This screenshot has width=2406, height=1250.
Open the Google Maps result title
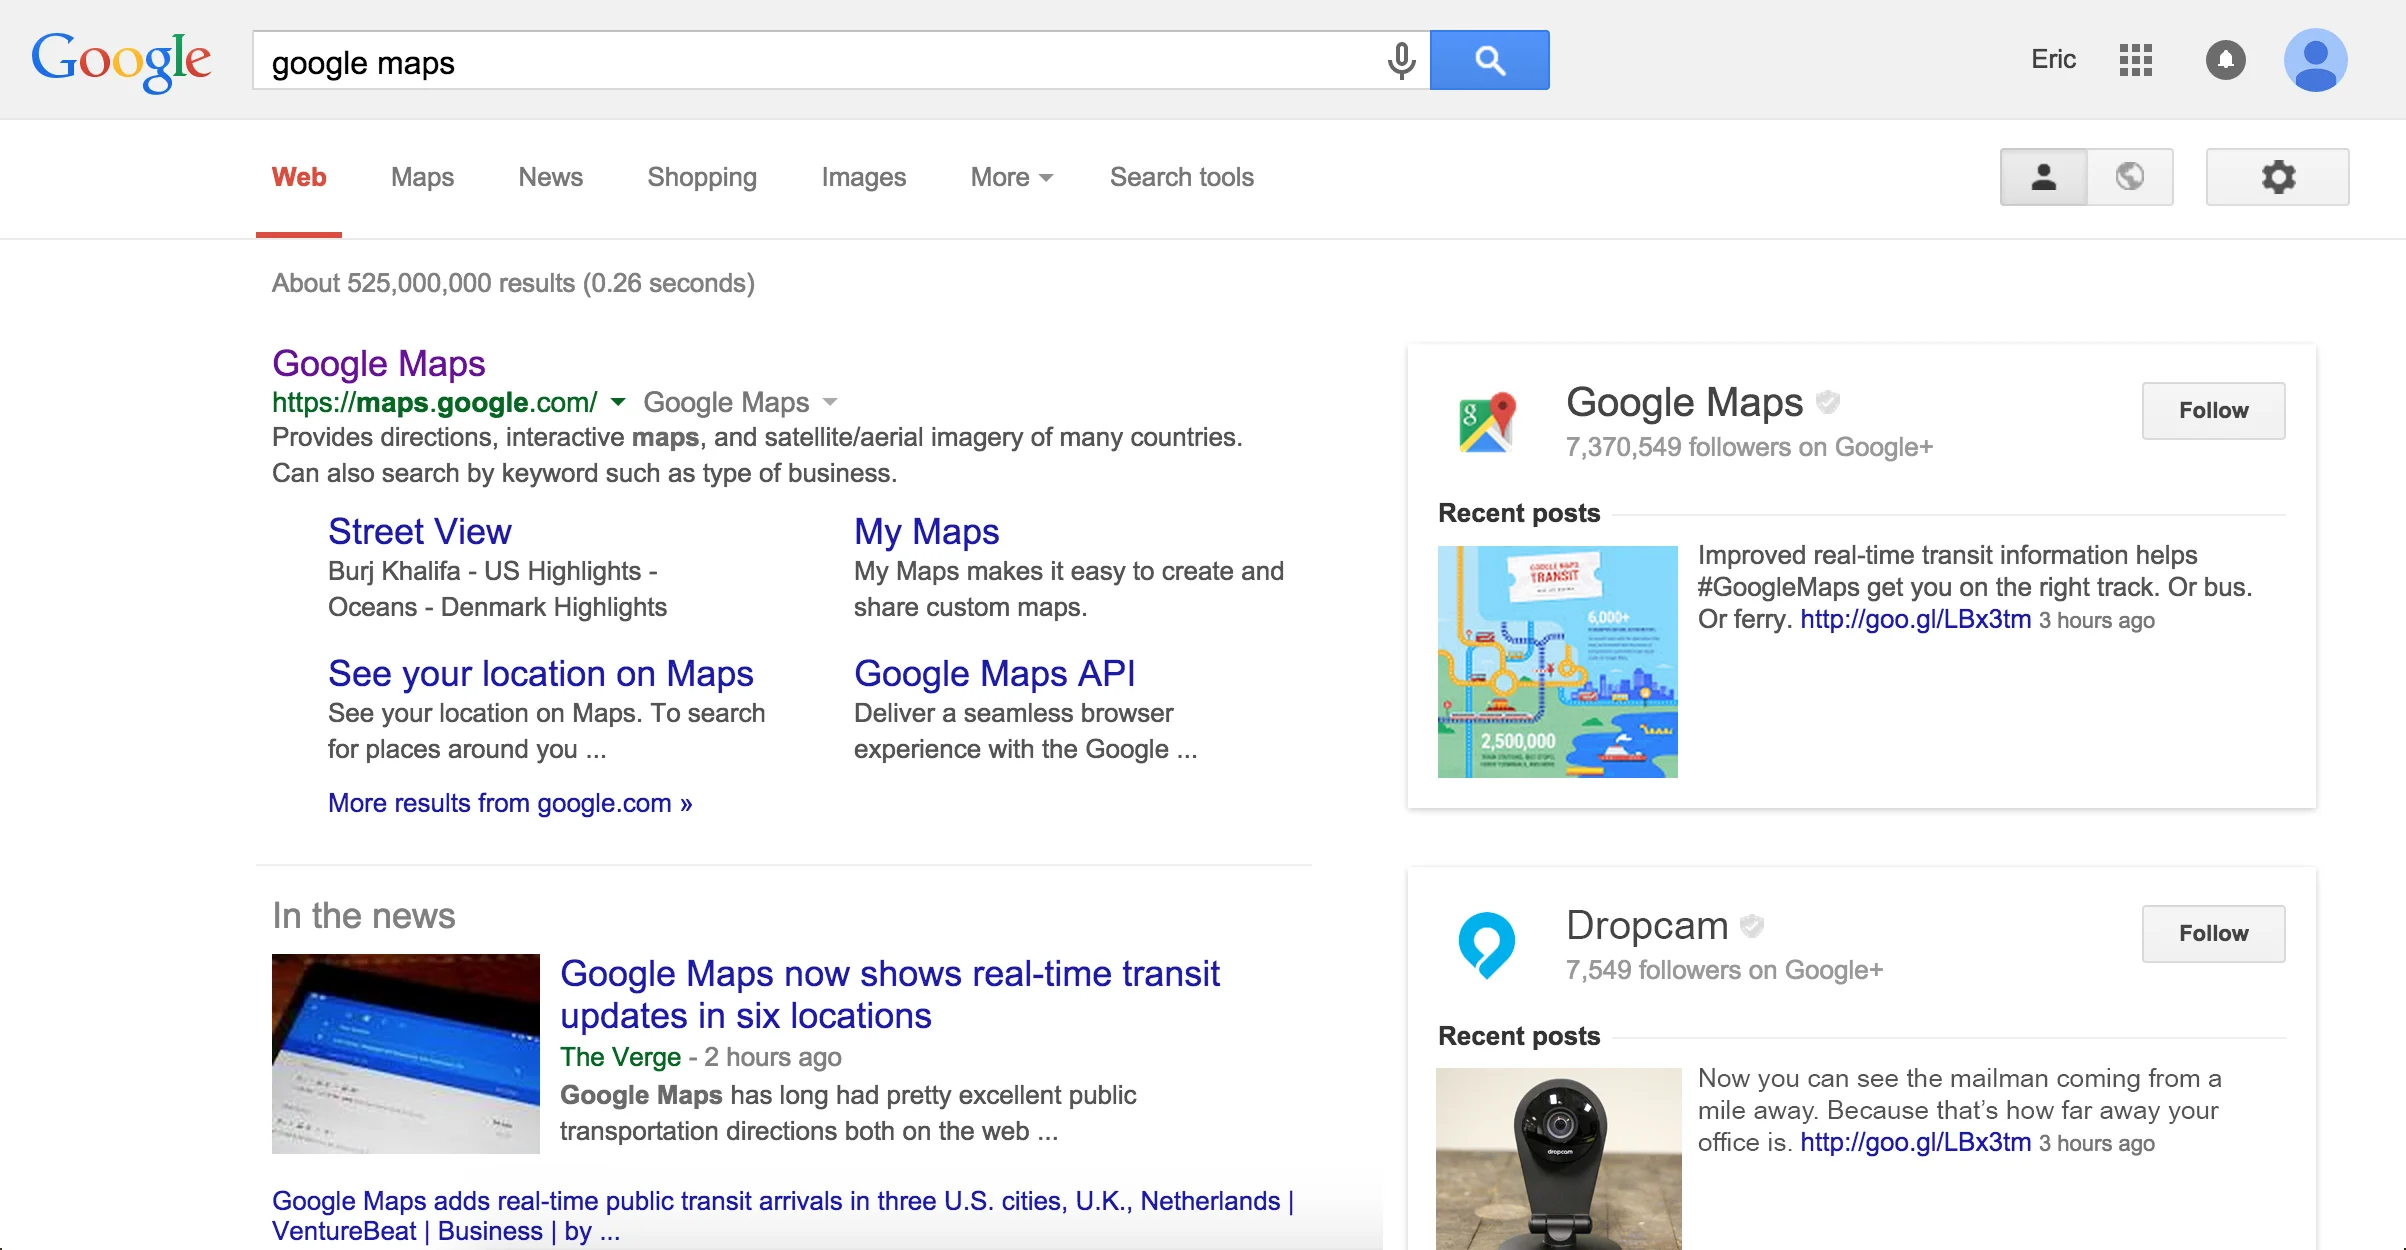(x=378, y=363)
